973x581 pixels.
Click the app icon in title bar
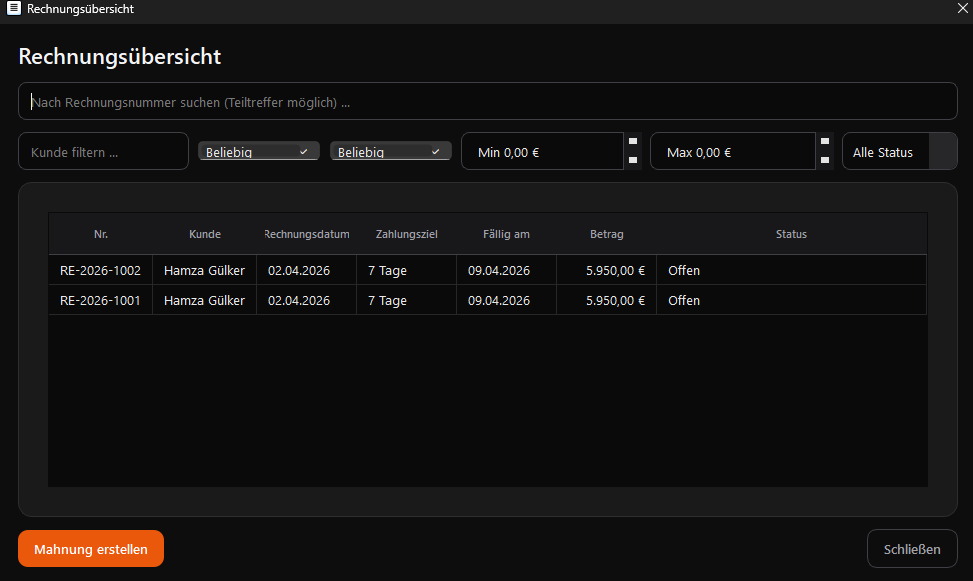coord(14,9)
